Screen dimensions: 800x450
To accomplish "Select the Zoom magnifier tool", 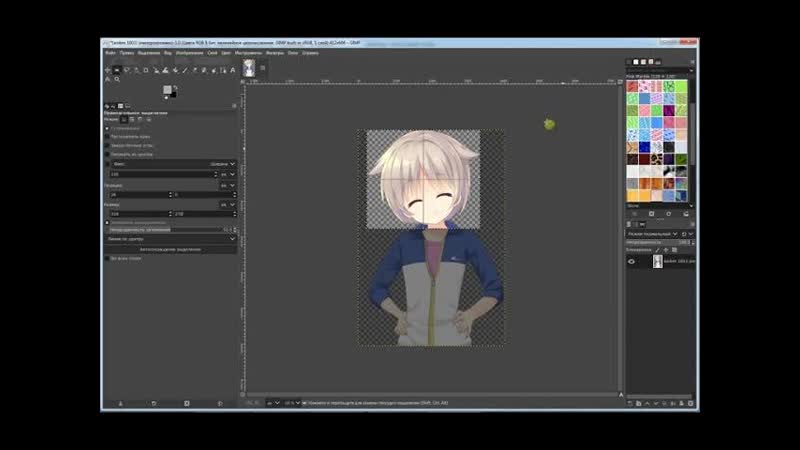I will [x=117, y=79].
